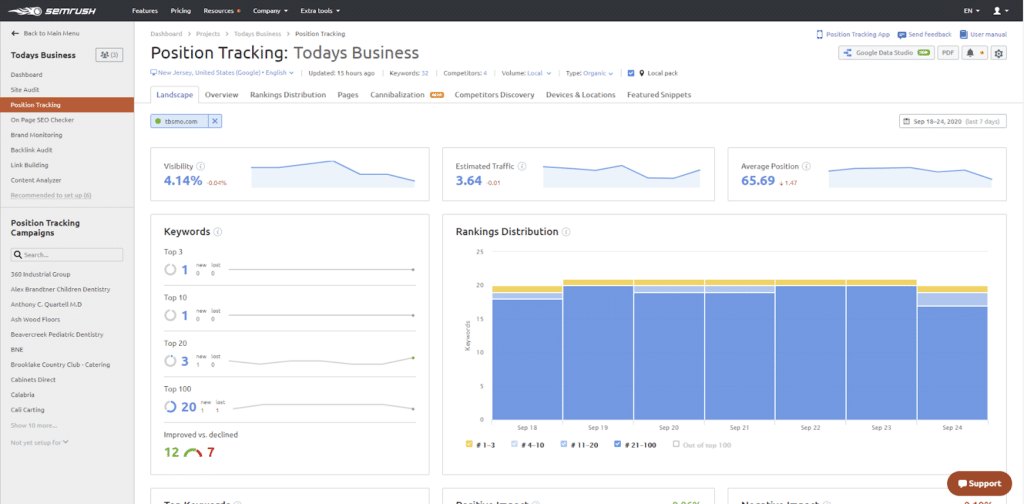Image resolution: width=1024 pixels, height=504 pixels.
Task: Expand Not yet setup for list
Action: click(x=40, y=442)
